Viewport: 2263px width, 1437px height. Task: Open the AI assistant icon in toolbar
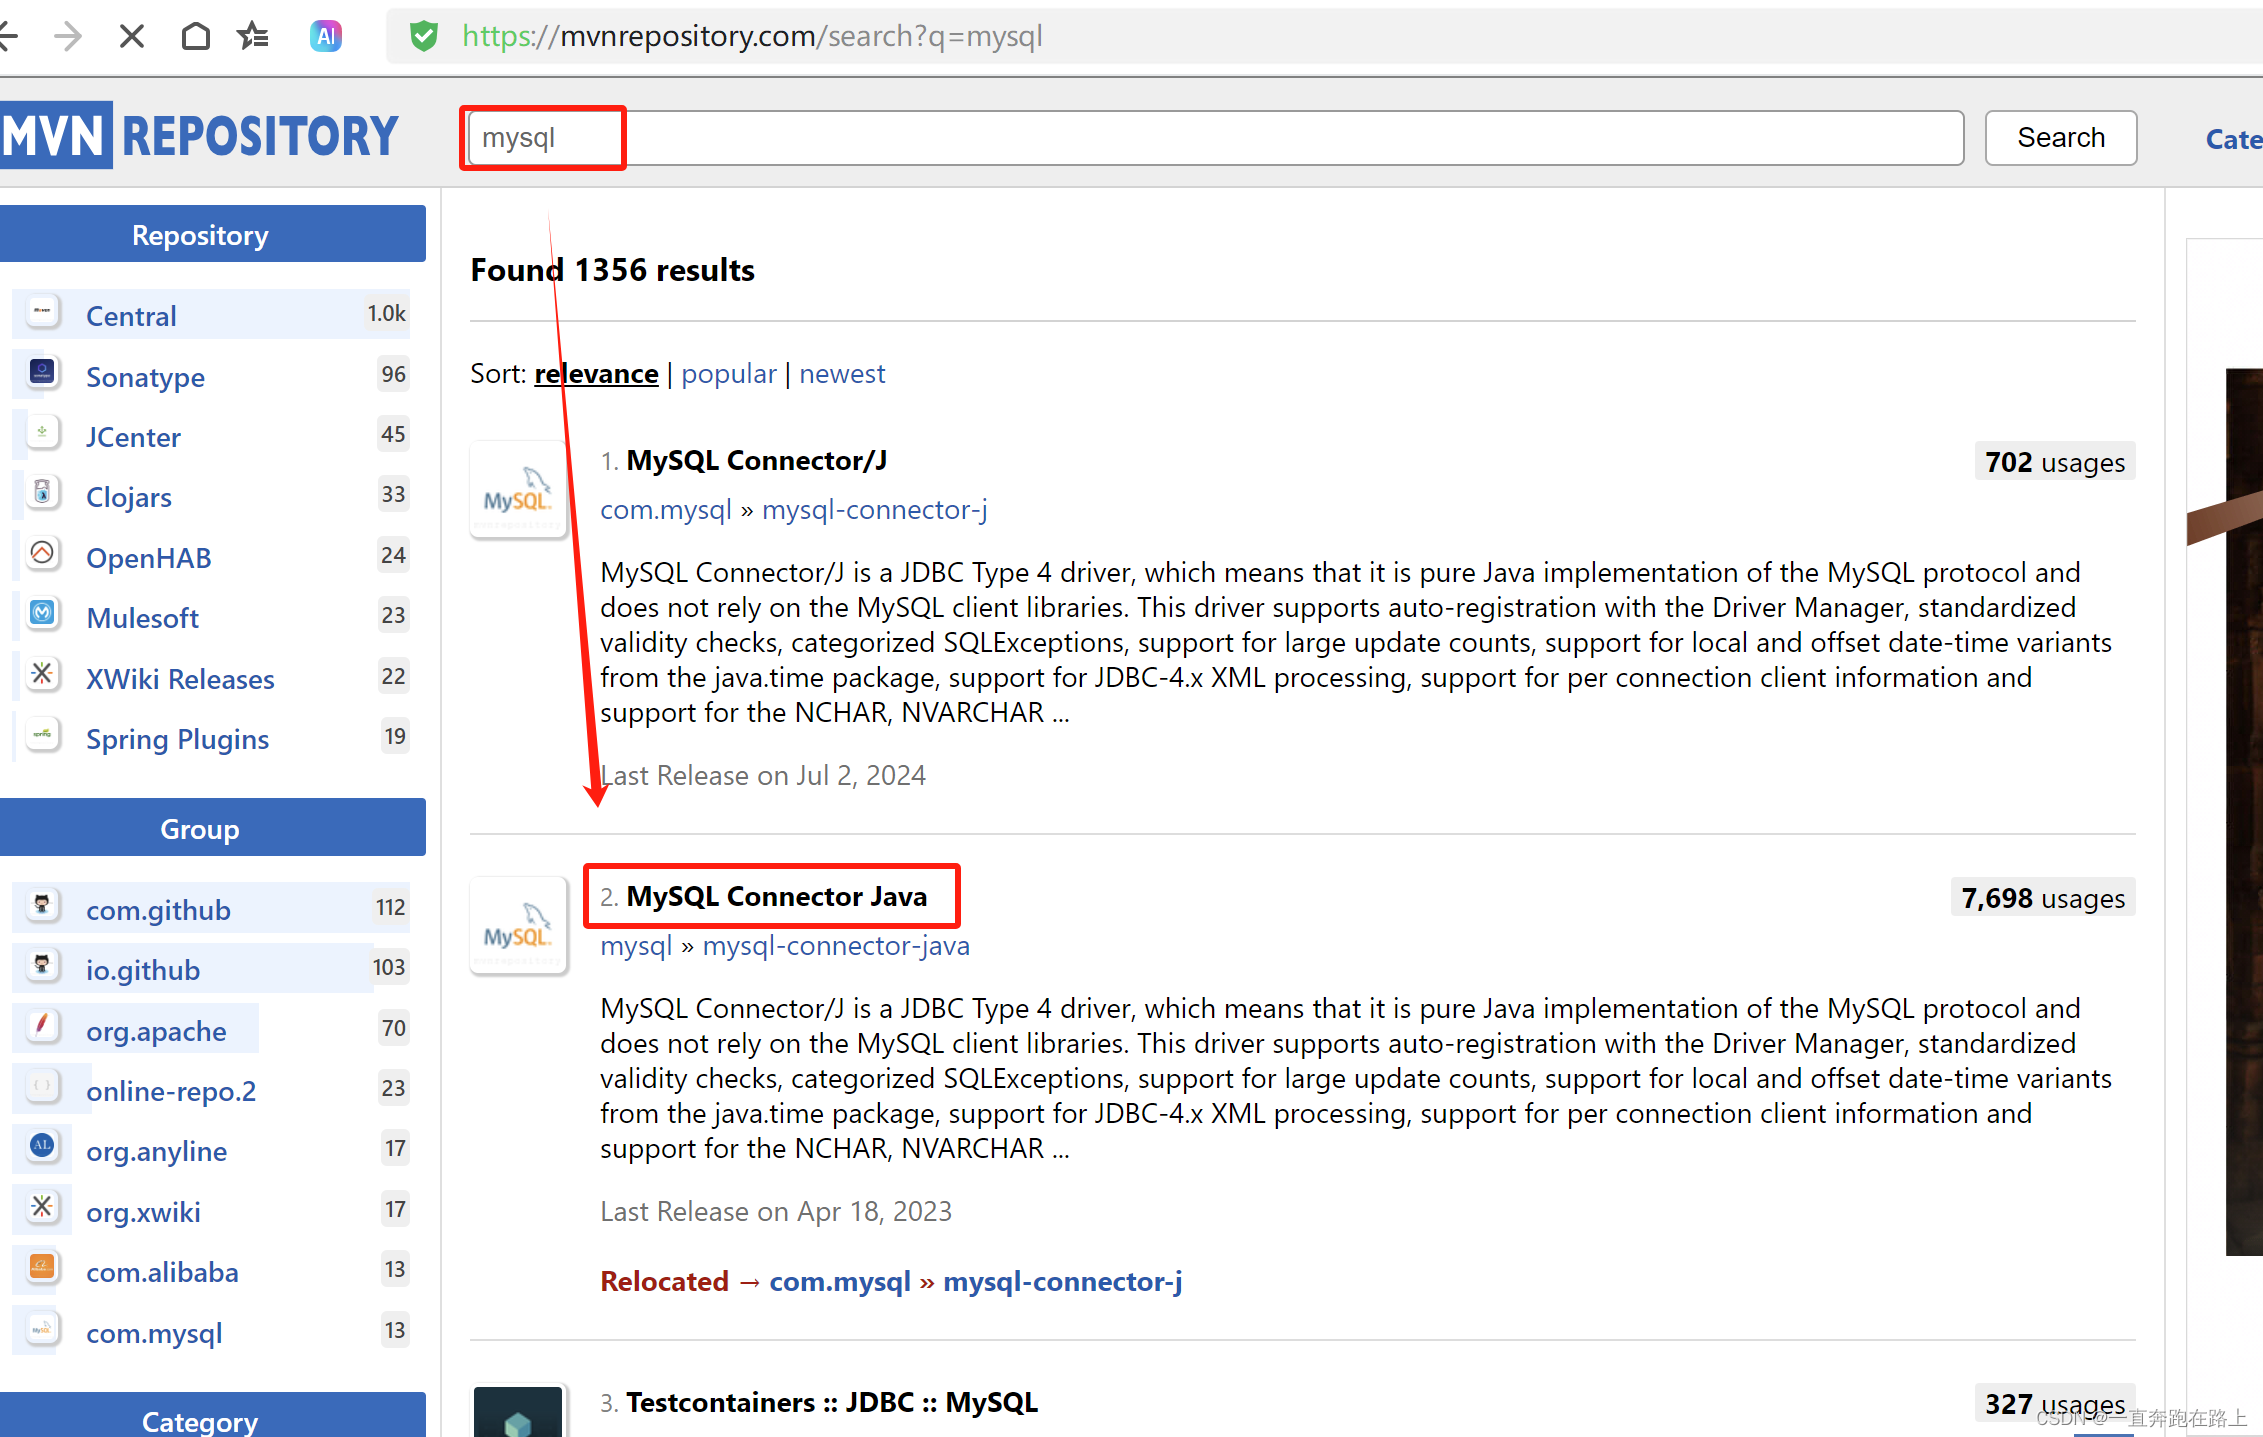(326, 37)
